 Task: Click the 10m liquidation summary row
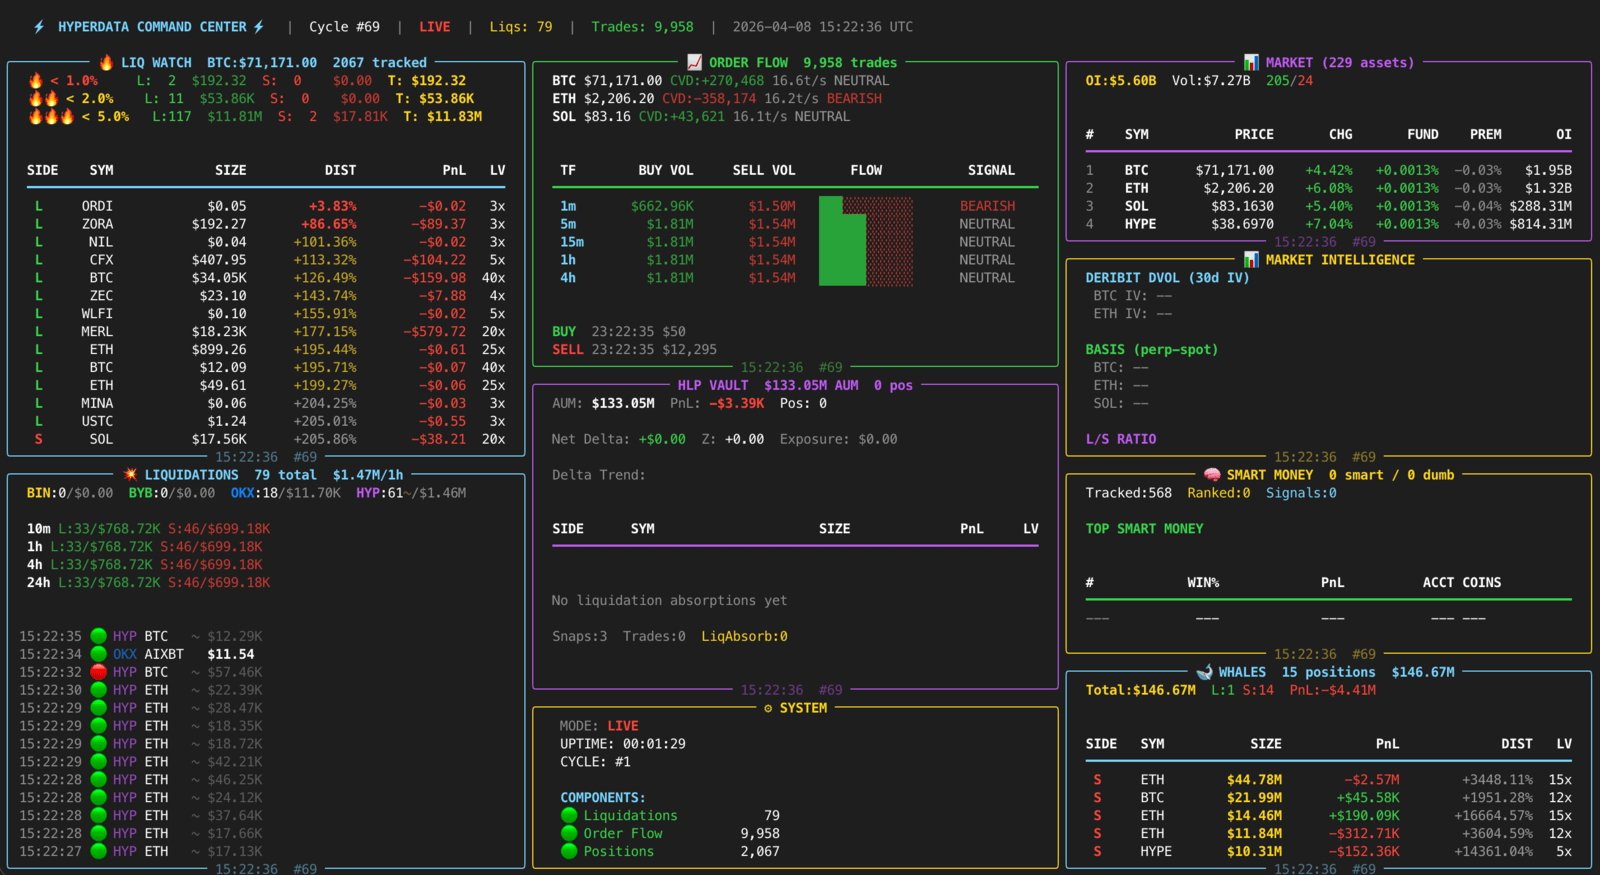[x=149, y=529]
